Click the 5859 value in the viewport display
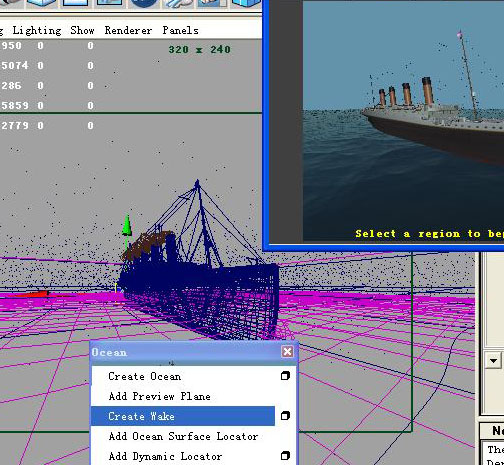Image resolution: width=504 pixels, height=465 pixels. [x=14, y=105]
